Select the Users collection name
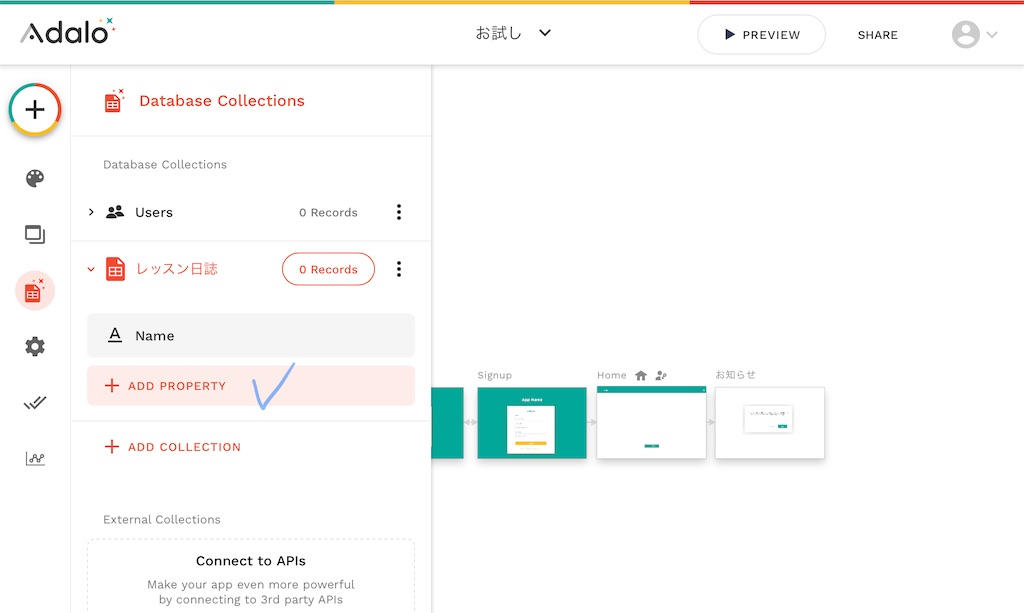This screenshot has width=1024, height=613. click(154, 212)
